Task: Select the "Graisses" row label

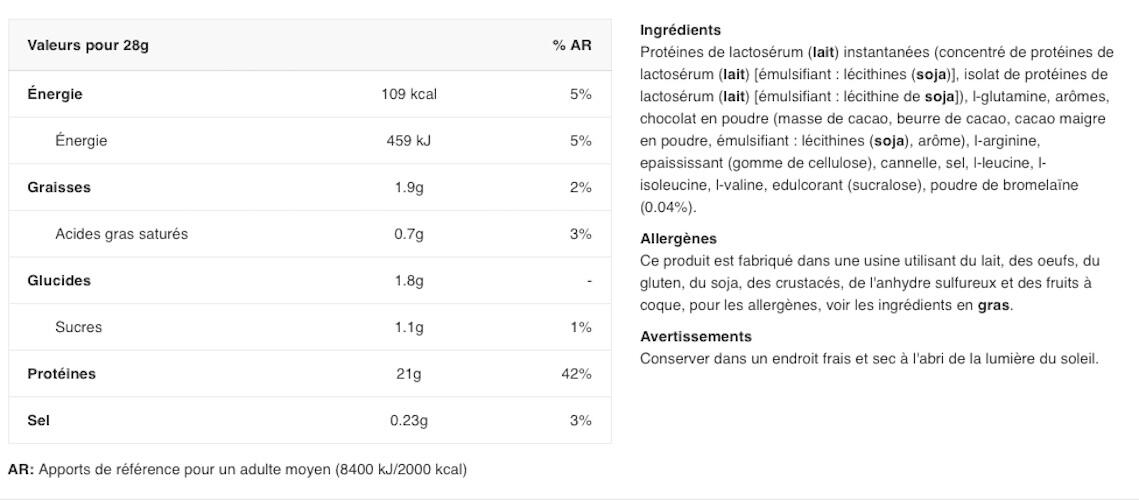Action: click(x=59, y=187)
